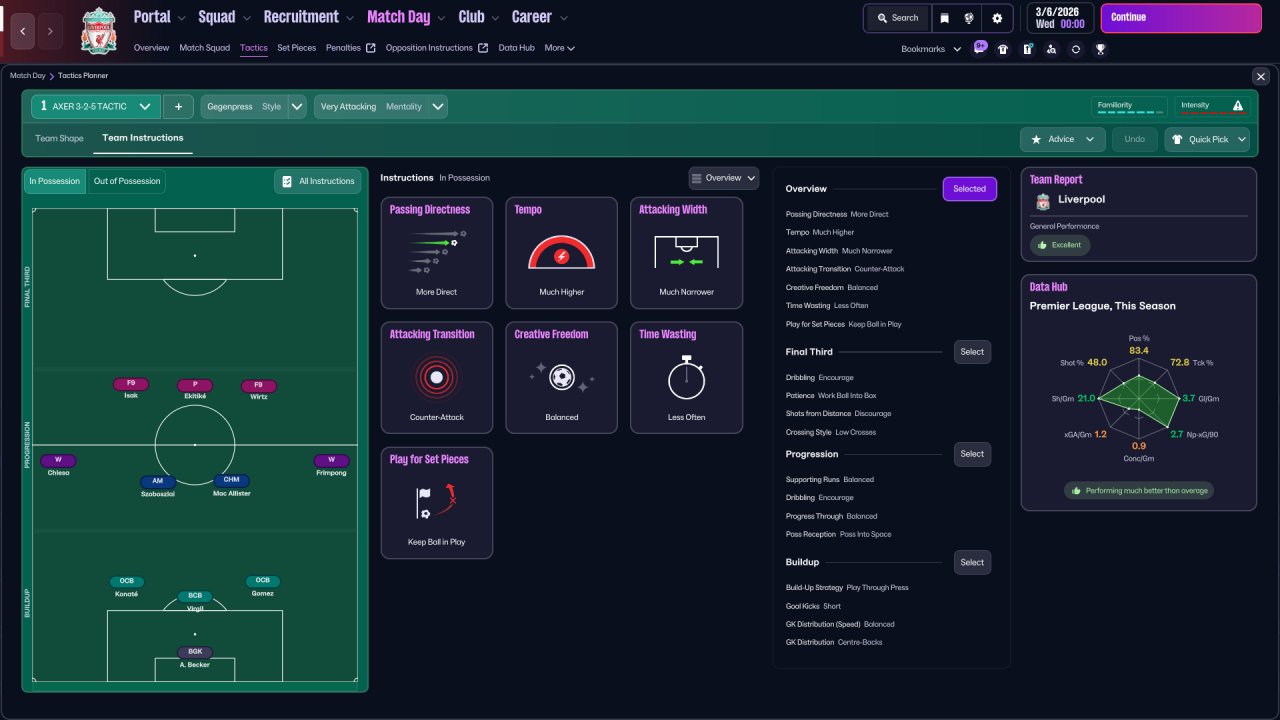Open the Opposition Instructions tab

click(x=437, y=48)
